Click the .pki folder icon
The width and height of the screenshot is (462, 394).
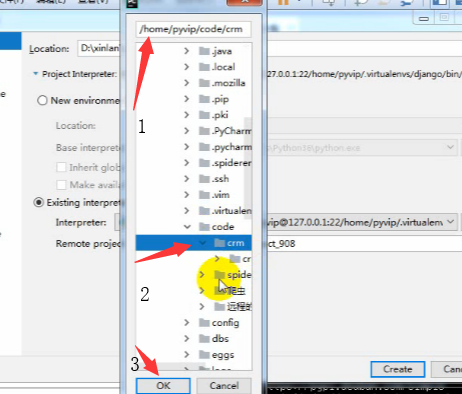click(204, 115)
